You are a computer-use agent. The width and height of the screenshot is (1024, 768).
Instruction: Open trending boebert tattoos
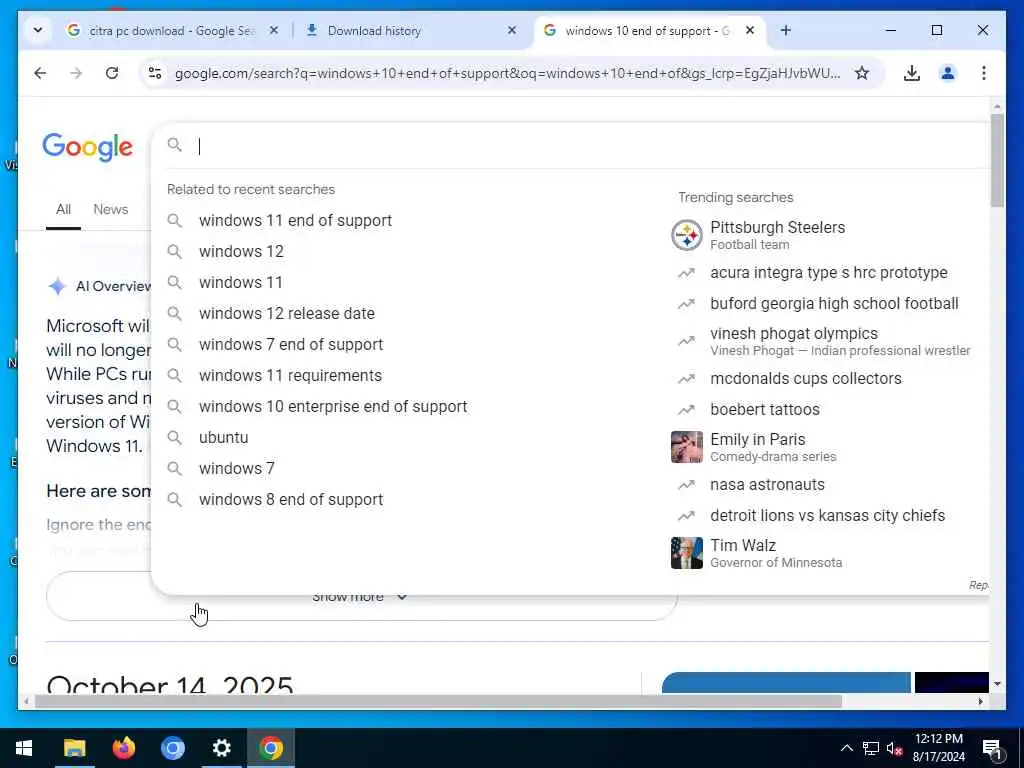[x=765, y=409]
